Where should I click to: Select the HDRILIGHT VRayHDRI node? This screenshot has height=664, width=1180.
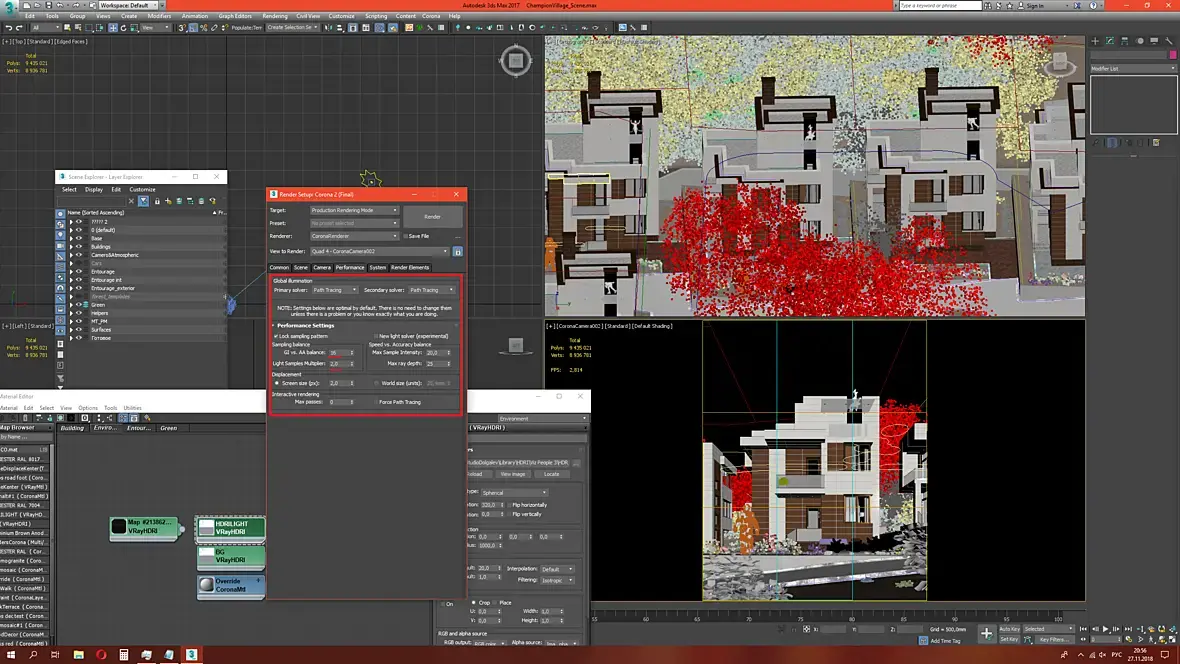click(x=231, y=527)
